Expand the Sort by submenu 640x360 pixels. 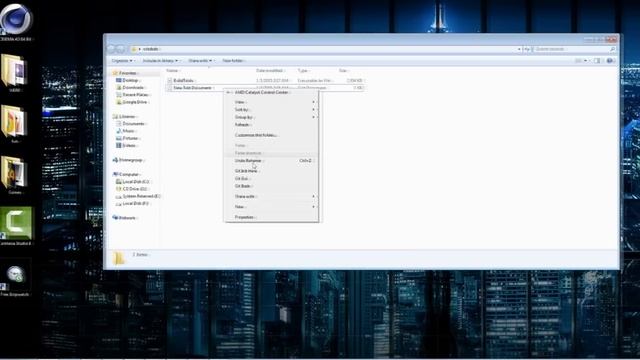(271, 110)
